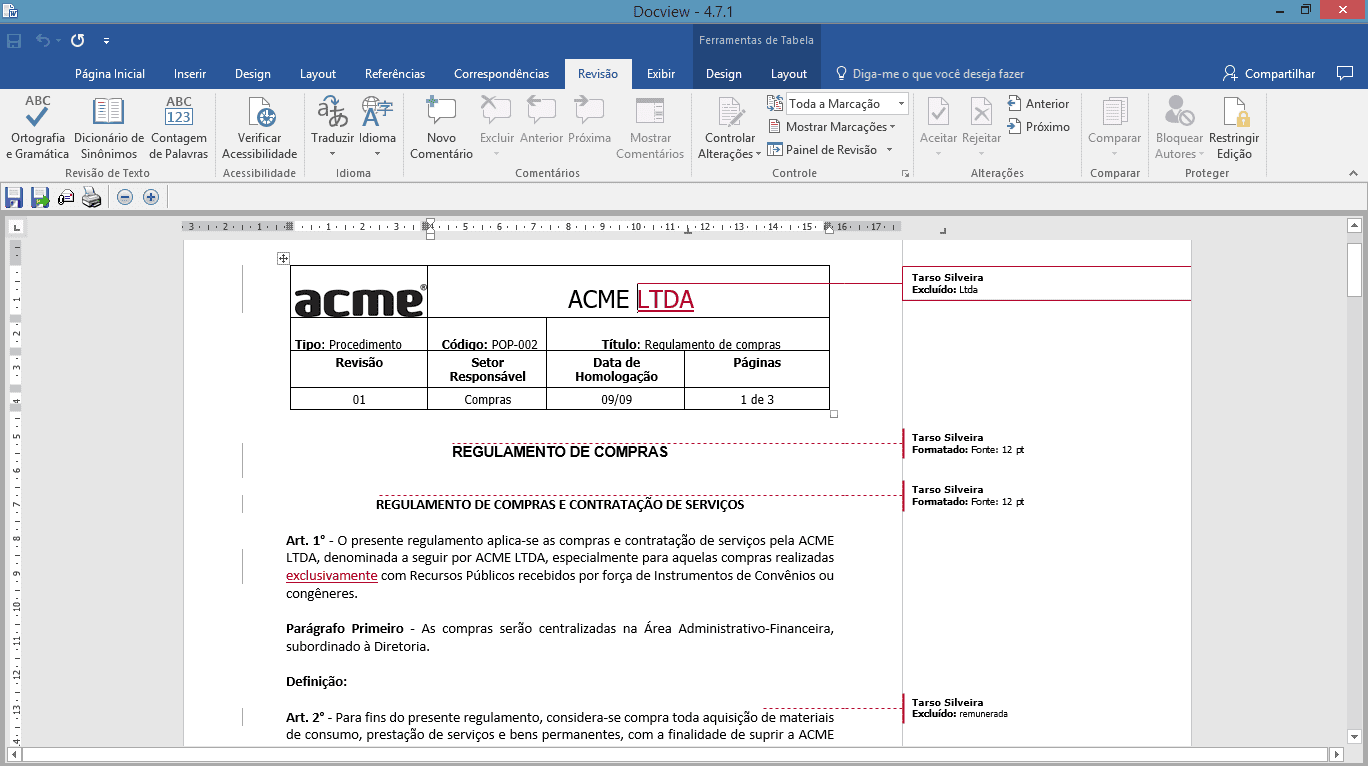Add a Novo Comentário
The width and height of the screenshot is (1368, 766).
[441, 127]
